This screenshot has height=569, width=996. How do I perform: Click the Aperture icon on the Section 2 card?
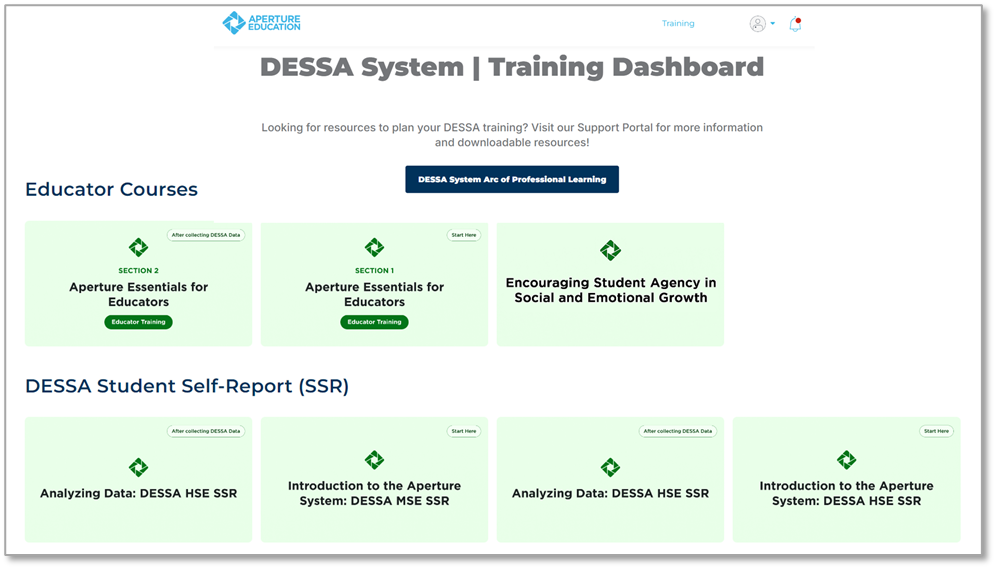[138, 247]
